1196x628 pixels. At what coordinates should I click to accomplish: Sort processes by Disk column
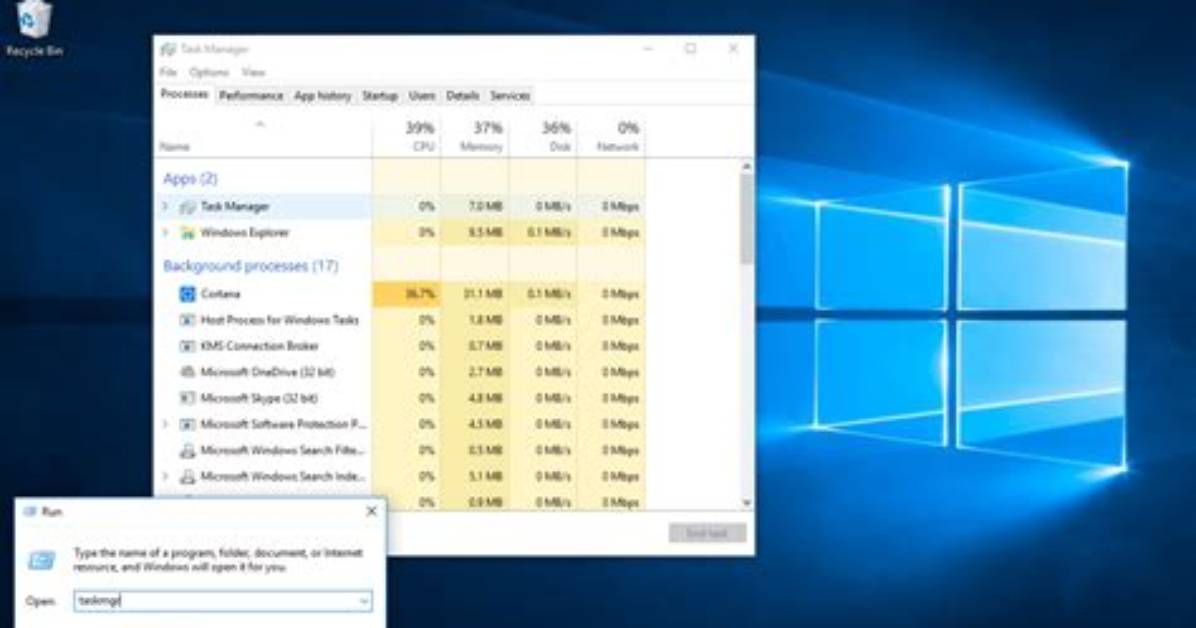[542, 136]
